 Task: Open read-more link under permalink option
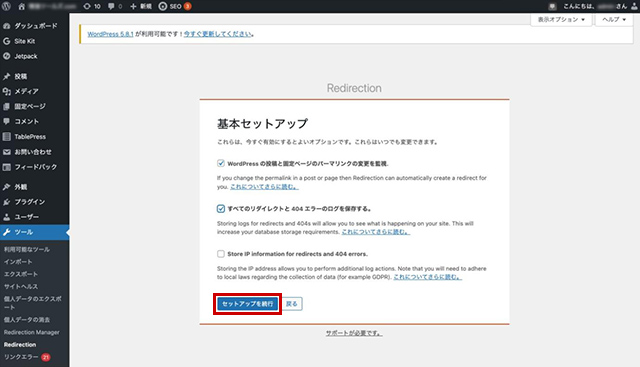point(264,187)
